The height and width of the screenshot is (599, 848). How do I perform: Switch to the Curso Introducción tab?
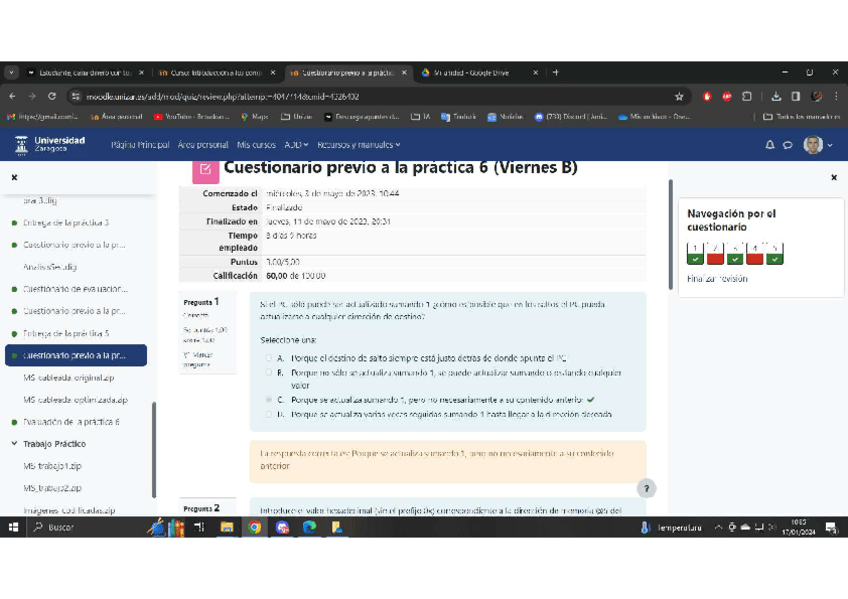[216, 72]
